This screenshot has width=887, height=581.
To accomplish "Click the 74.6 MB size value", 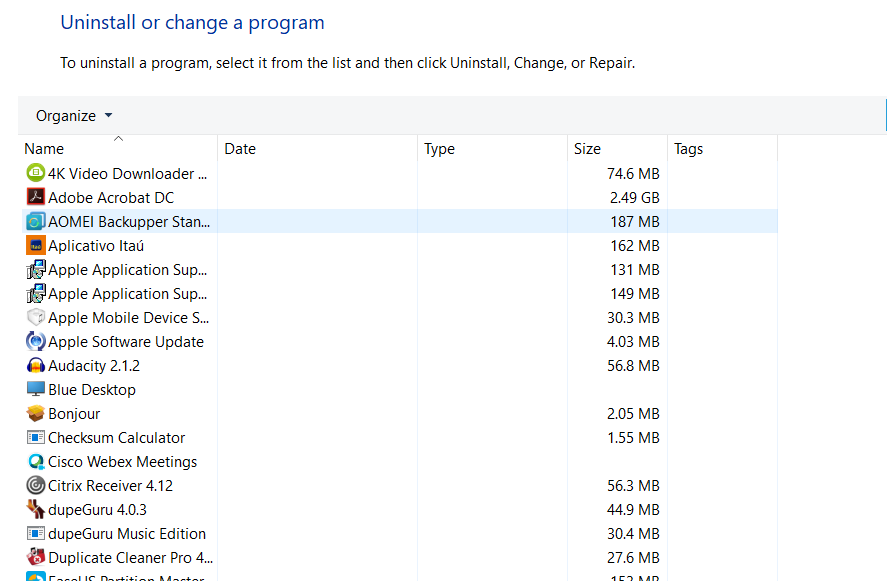I will [x=633, y=174].
